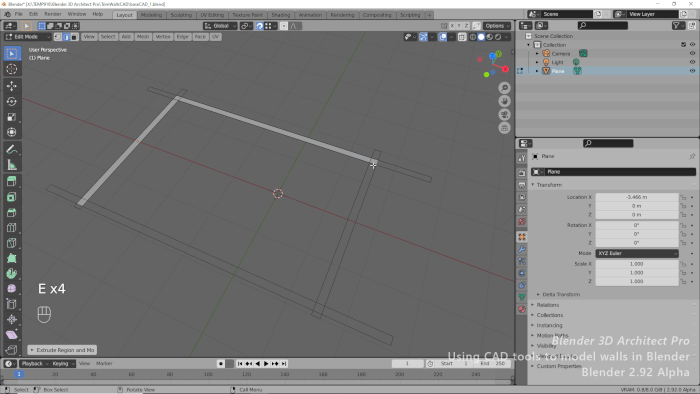This screenshot has width=700, height=394.
Task: Jump to the end frame button
Action: (x=284, y=364)
